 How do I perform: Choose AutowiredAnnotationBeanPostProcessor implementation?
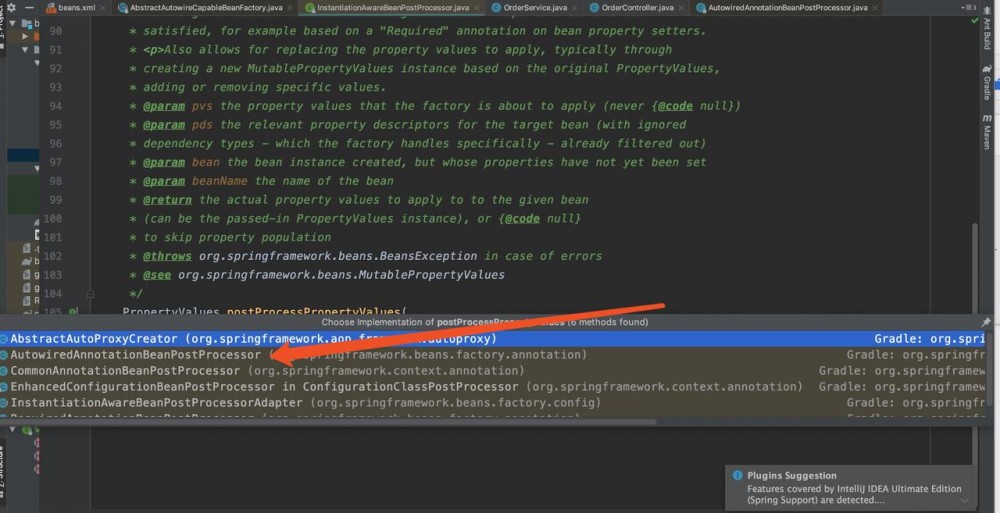[x=492, y=355]
